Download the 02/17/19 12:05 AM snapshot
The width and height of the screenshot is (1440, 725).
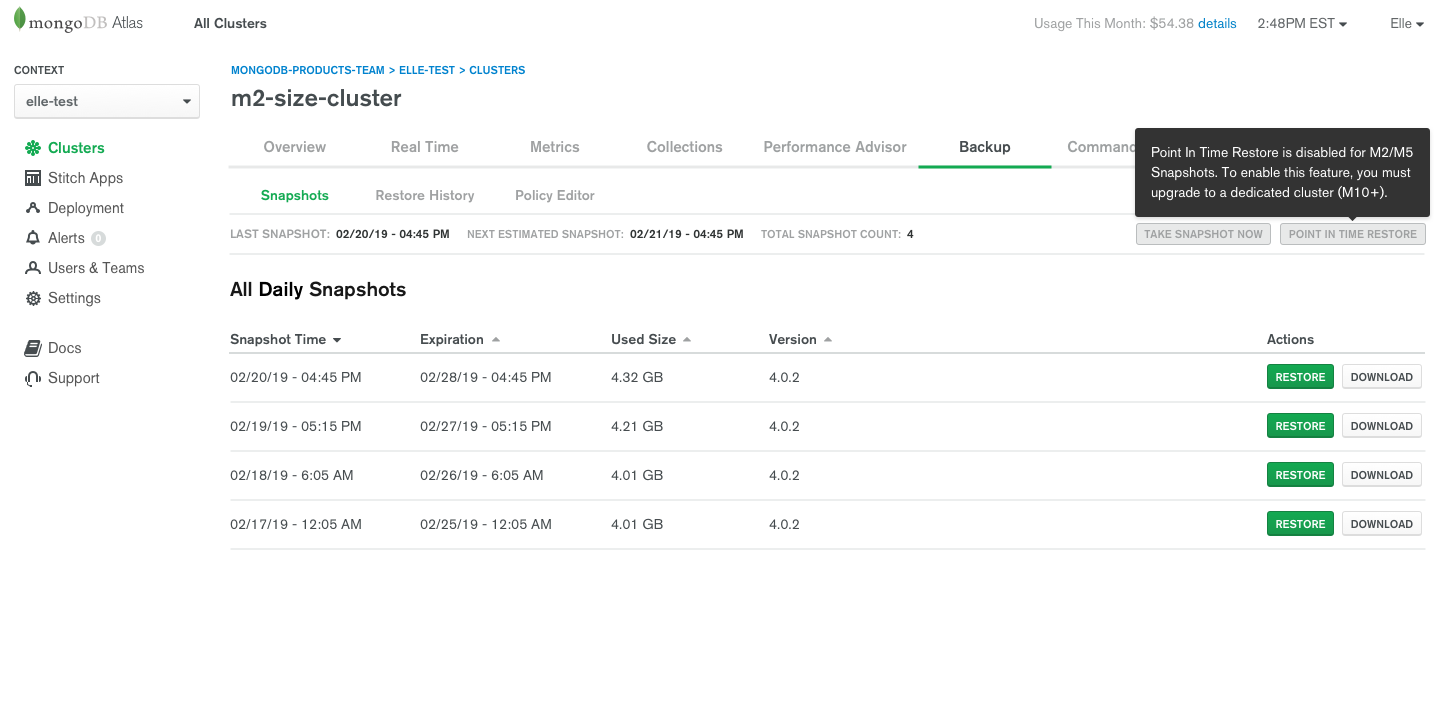click(x=1382, y=524)
